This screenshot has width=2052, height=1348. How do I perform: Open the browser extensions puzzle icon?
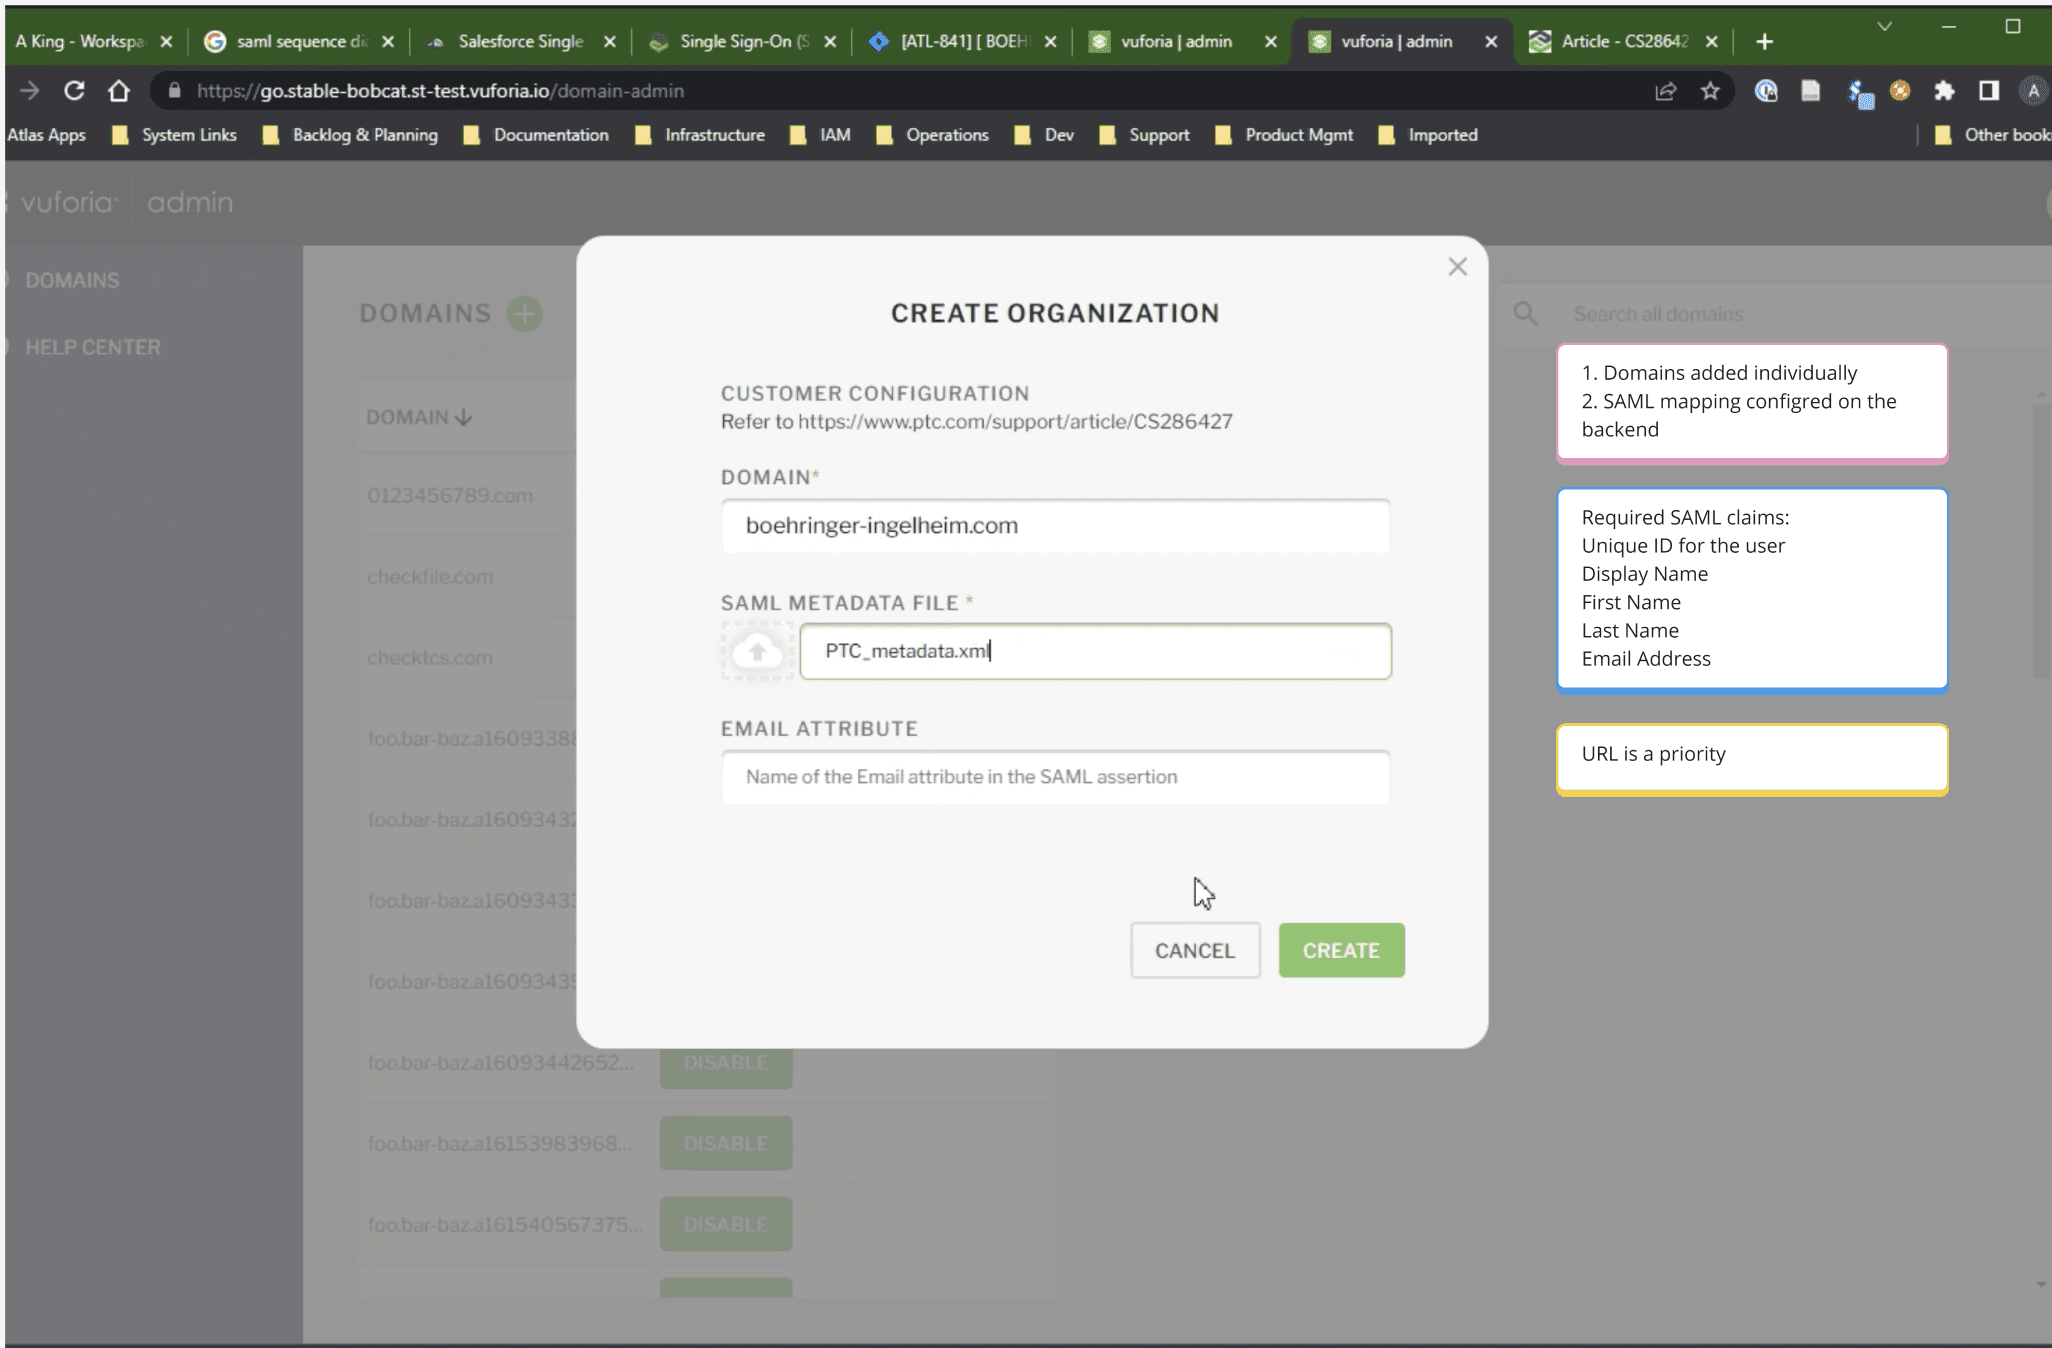(x=1944, y=91)
